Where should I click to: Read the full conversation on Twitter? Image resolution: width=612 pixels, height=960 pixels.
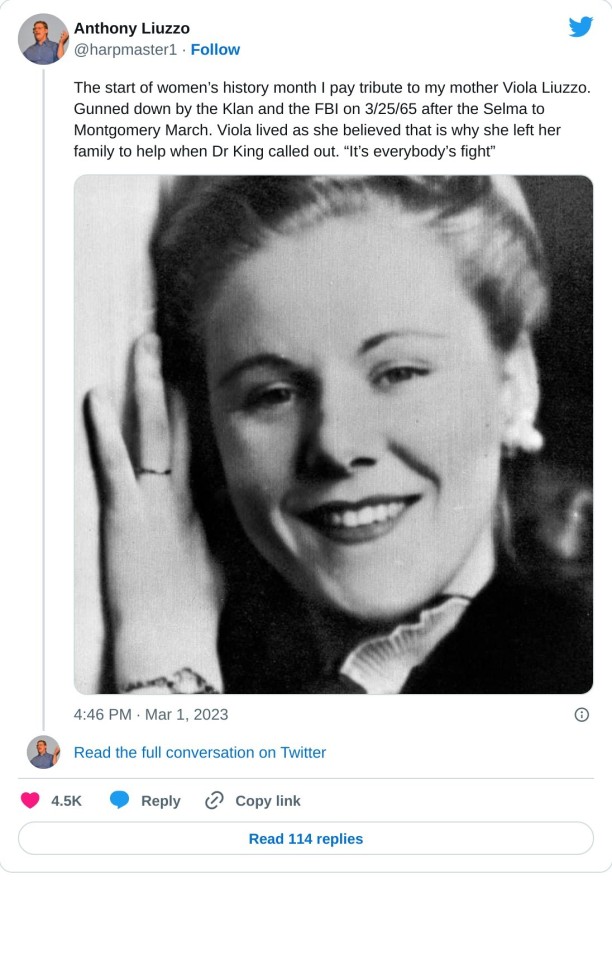tap(200, 752)
